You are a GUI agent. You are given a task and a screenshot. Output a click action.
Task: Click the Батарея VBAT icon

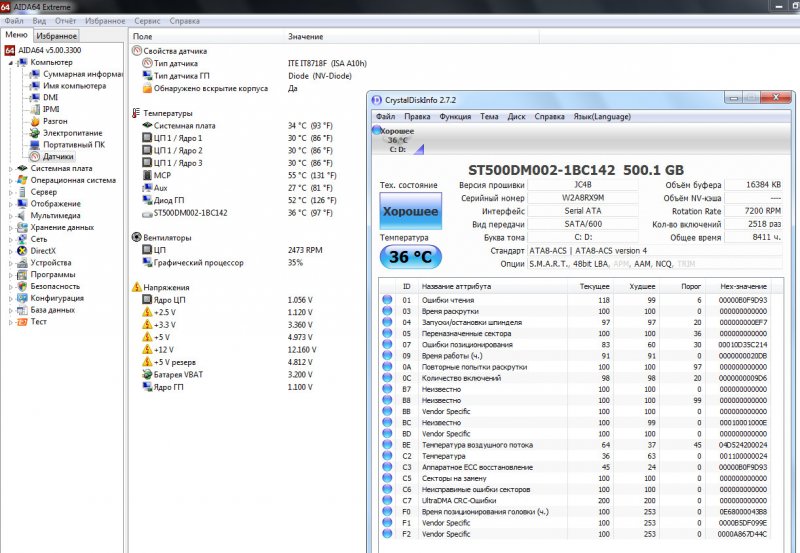click(x=147, y=374)
